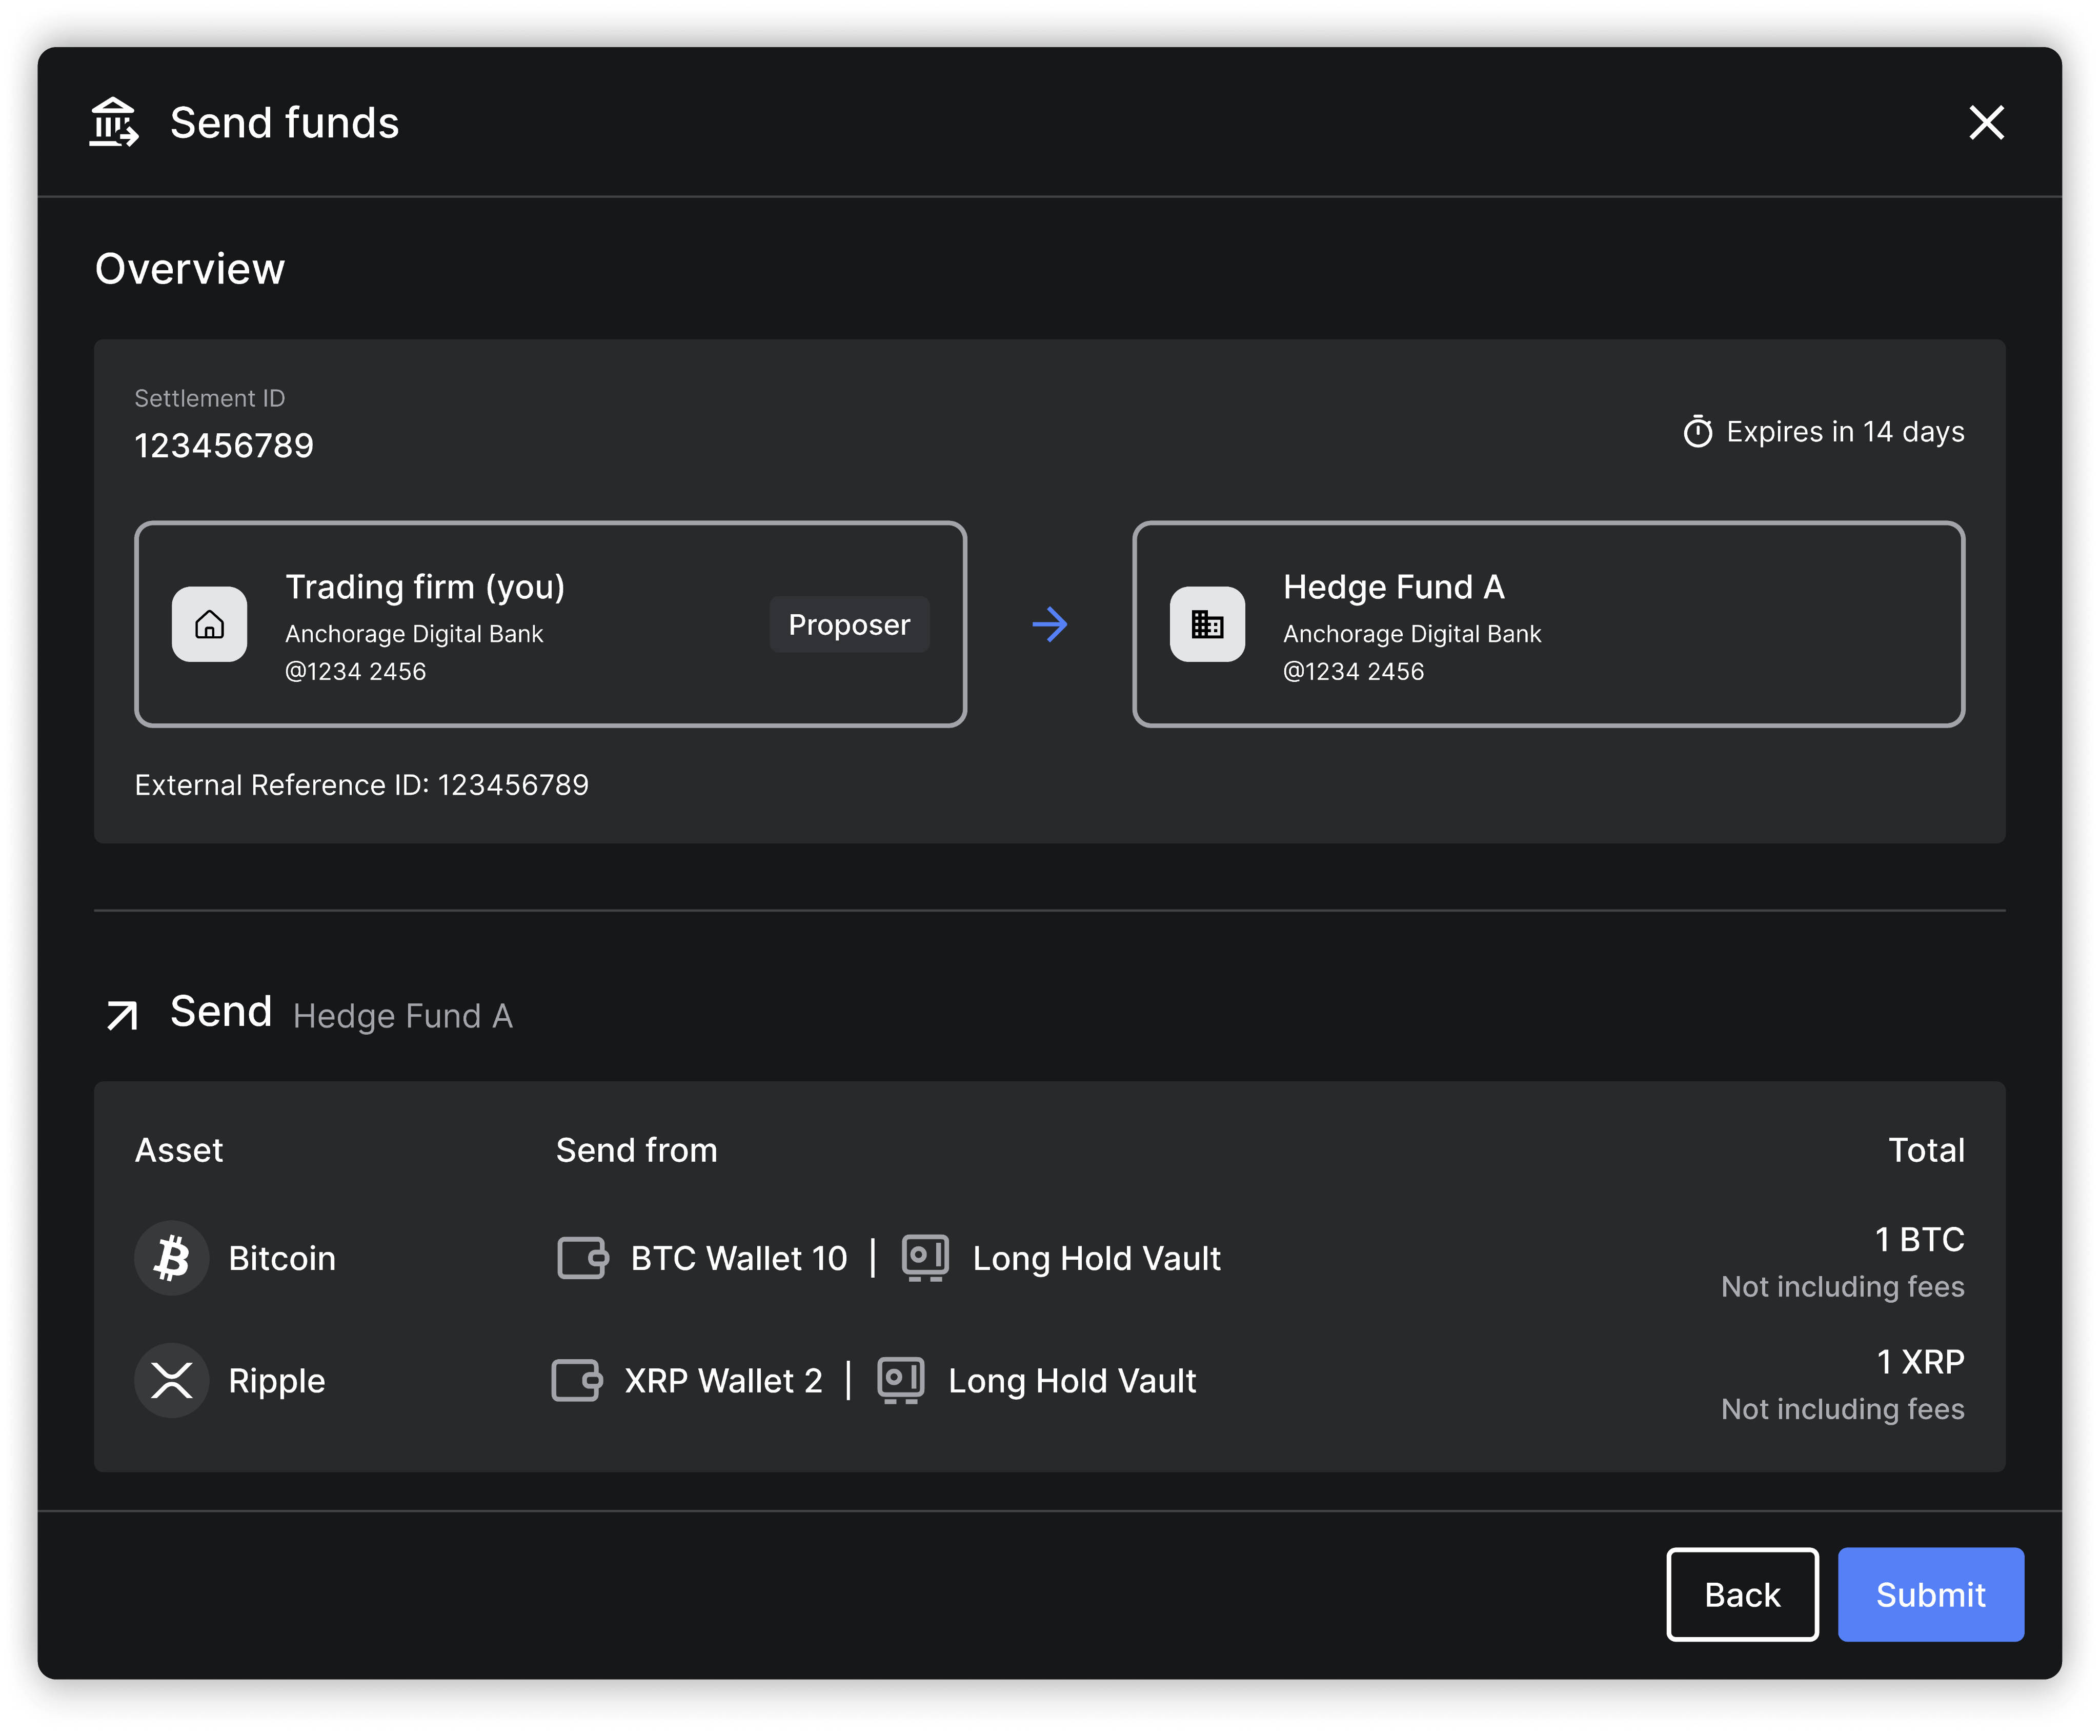
Task: Click the vault icon in Ripple row
Action: click(x=900, y=1381)
